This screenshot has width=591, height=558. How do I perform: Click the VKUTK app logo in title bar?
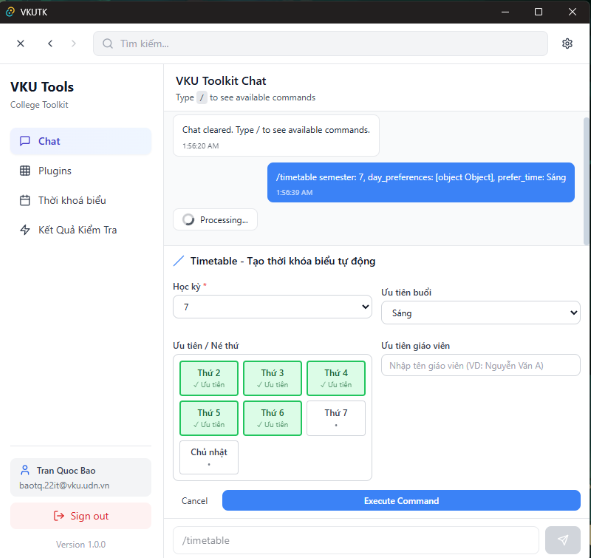(10, 12)
